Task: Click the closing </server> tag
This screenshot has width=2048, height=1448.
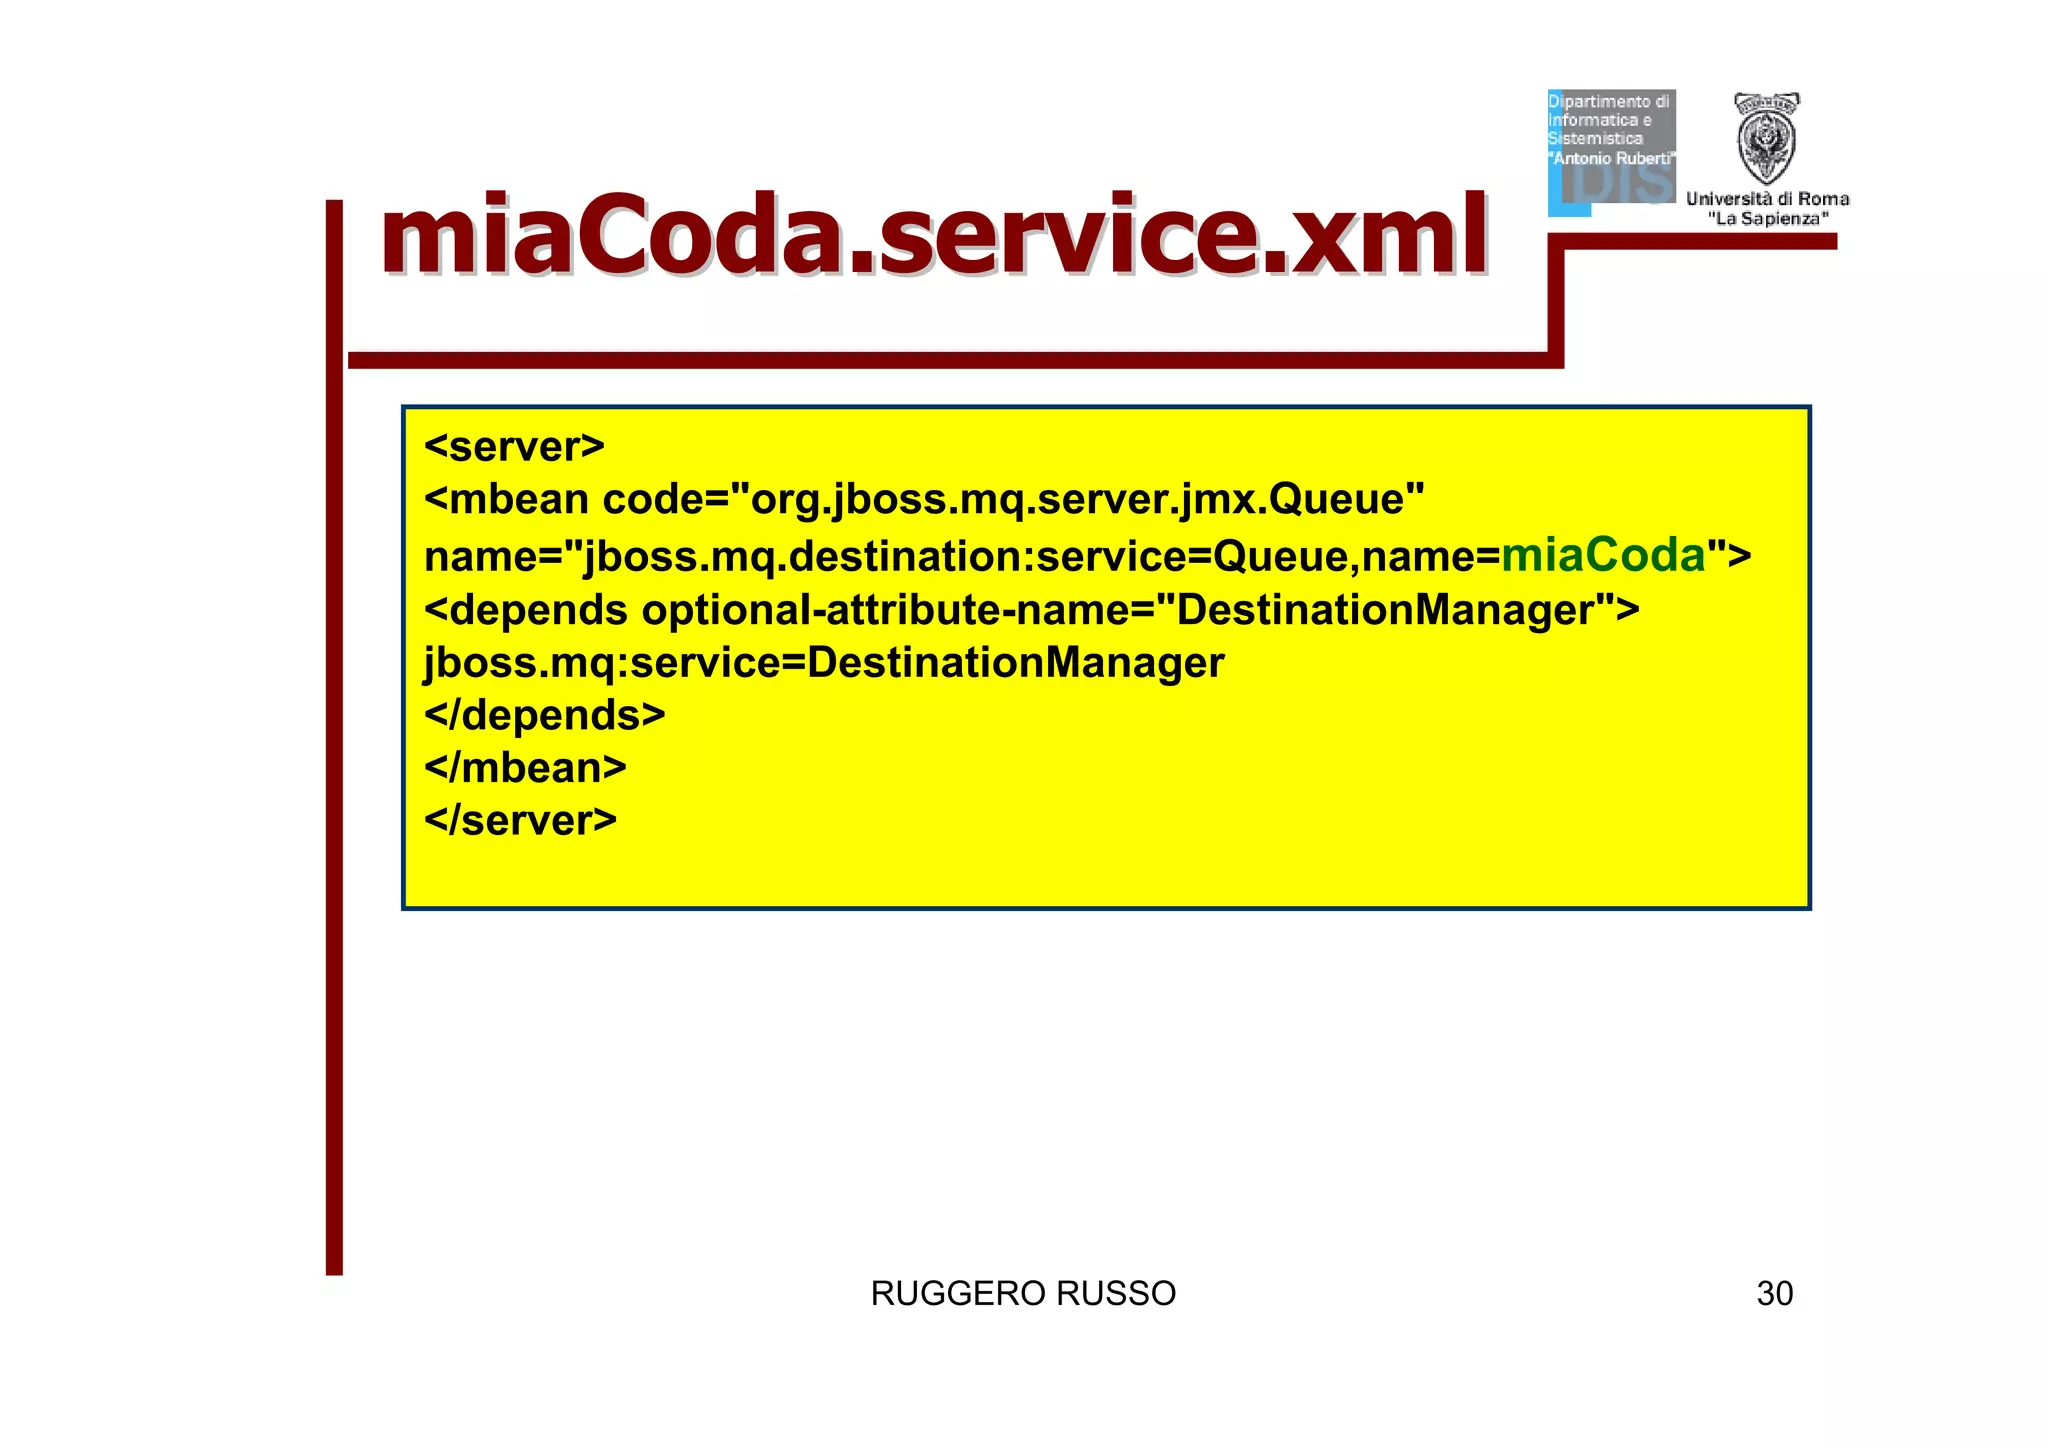Action: (x=520, y=821)
